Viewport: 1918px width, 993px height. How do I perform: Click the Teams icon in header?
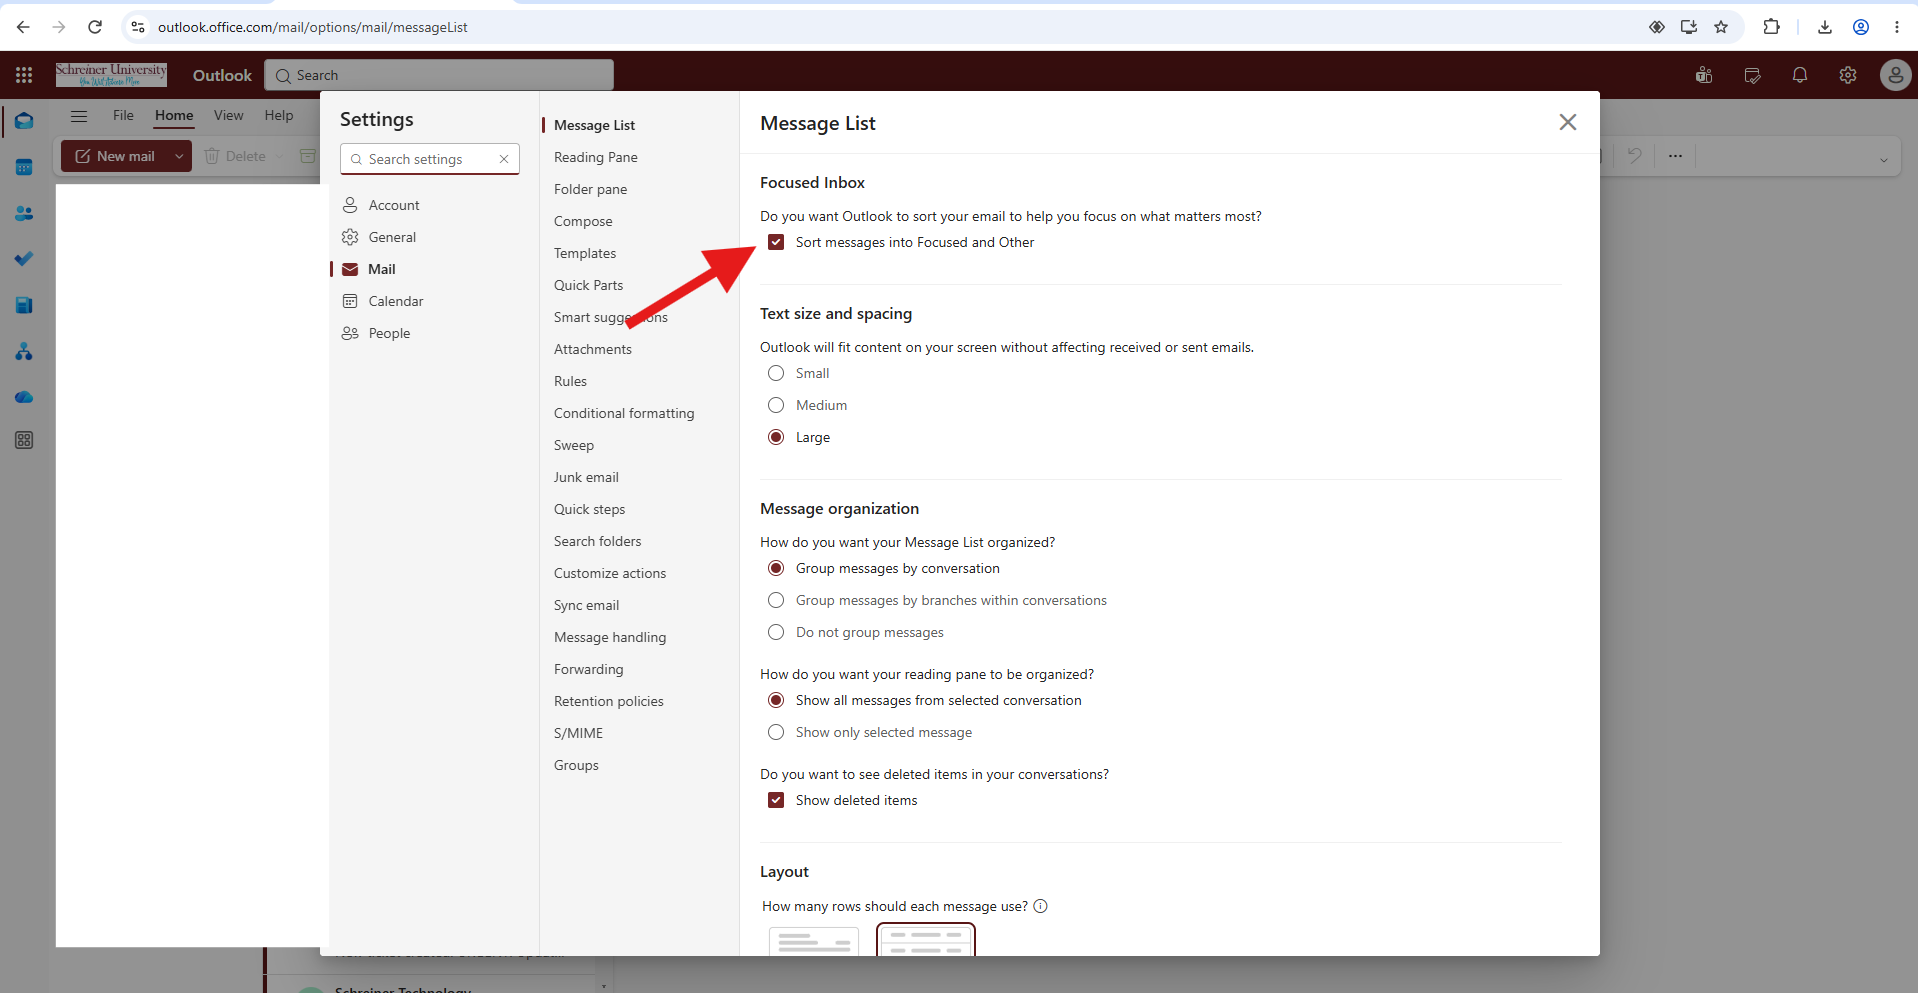(x=1704, y=75)
